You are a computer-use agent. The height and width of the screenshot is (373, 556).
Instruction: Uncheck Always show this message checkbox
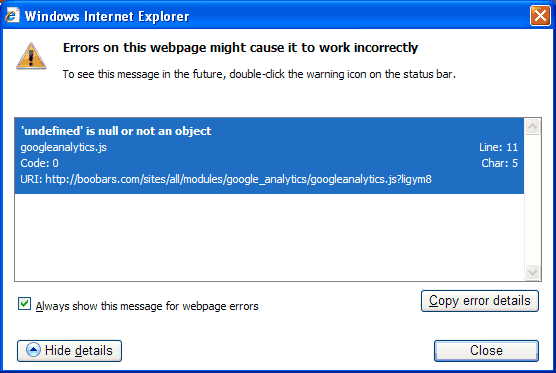(24, 304)
